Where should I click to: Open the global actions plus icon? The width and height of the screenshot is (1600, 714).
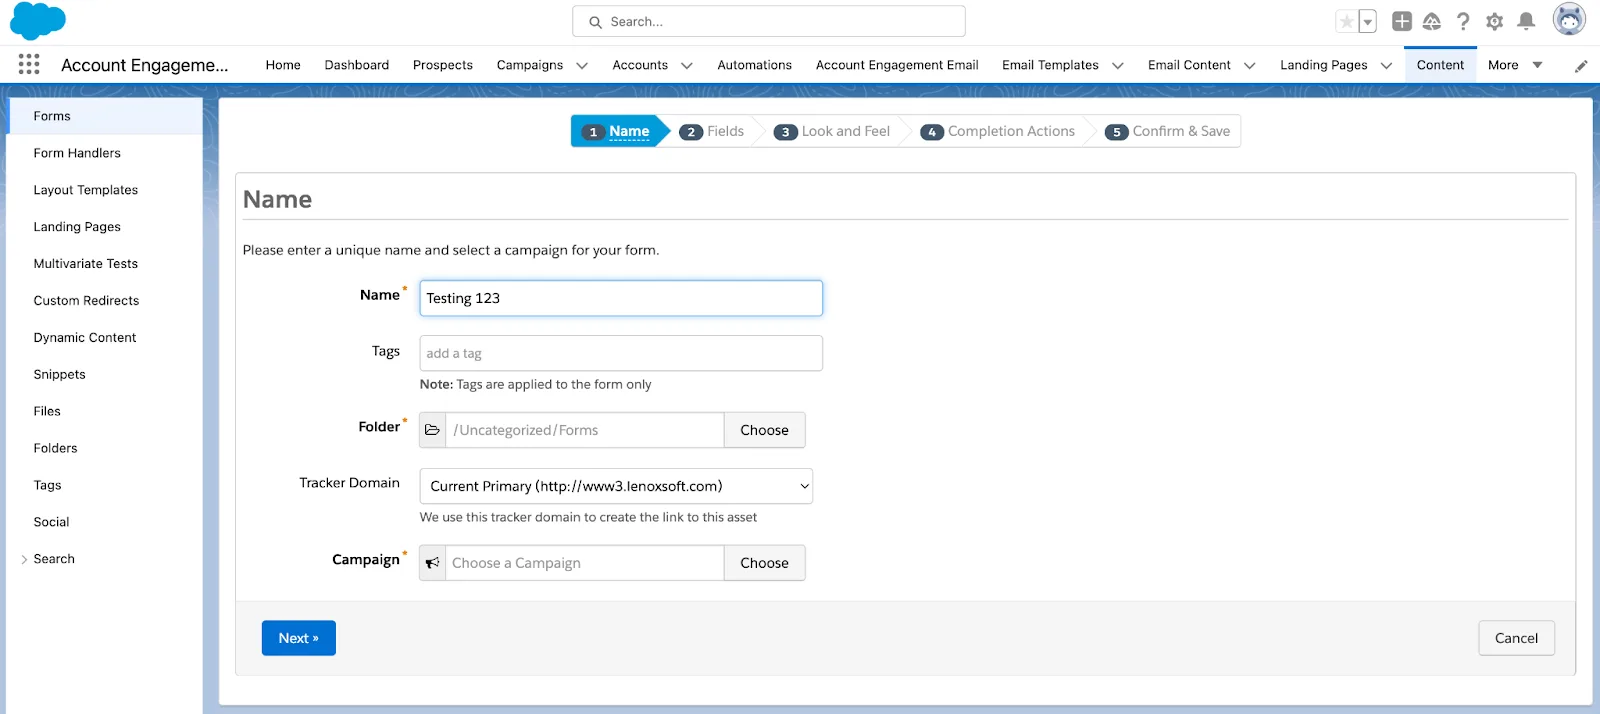pos(1402,21)
